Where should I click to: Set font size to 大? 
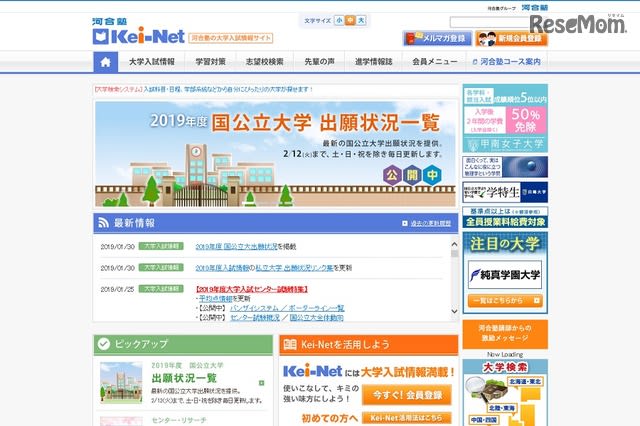[x=361, y=20]
